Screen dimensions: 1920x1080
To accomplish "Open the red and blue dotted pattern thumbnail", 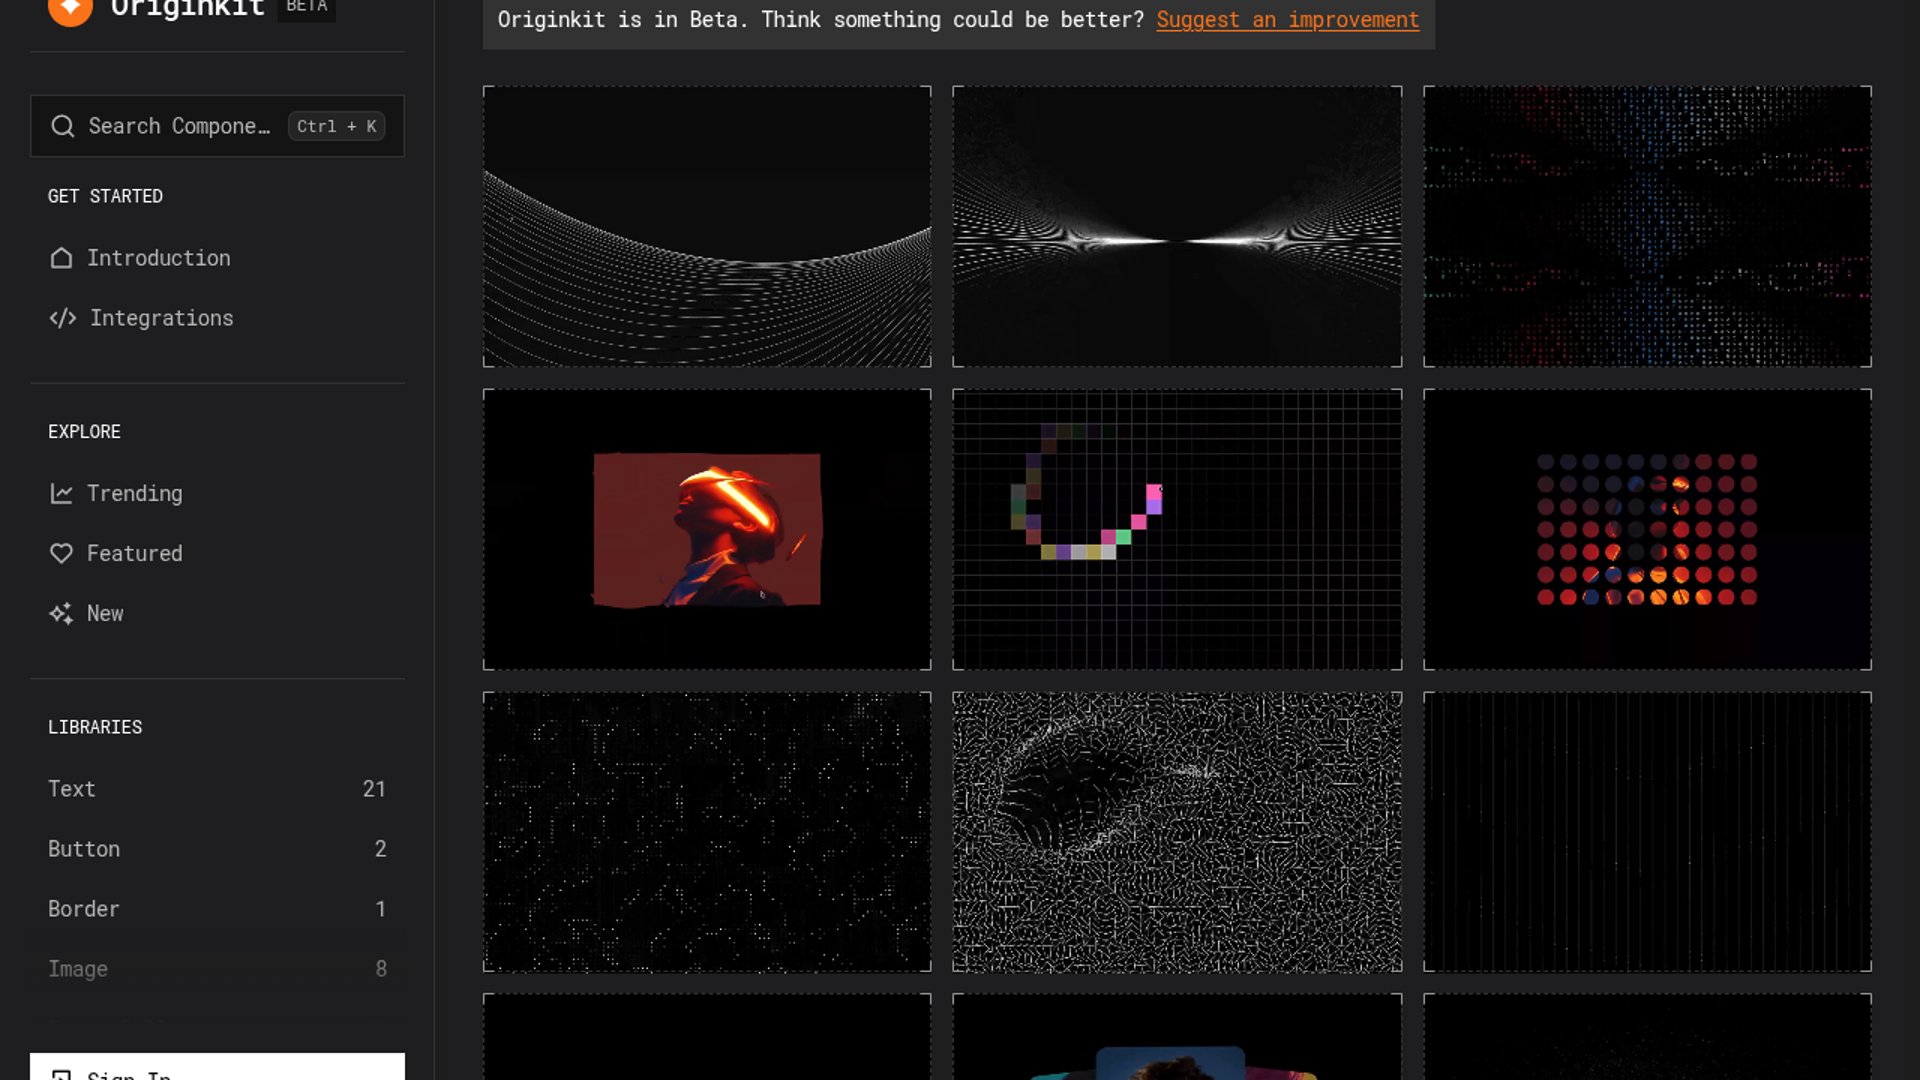I will coord(1647,227).
